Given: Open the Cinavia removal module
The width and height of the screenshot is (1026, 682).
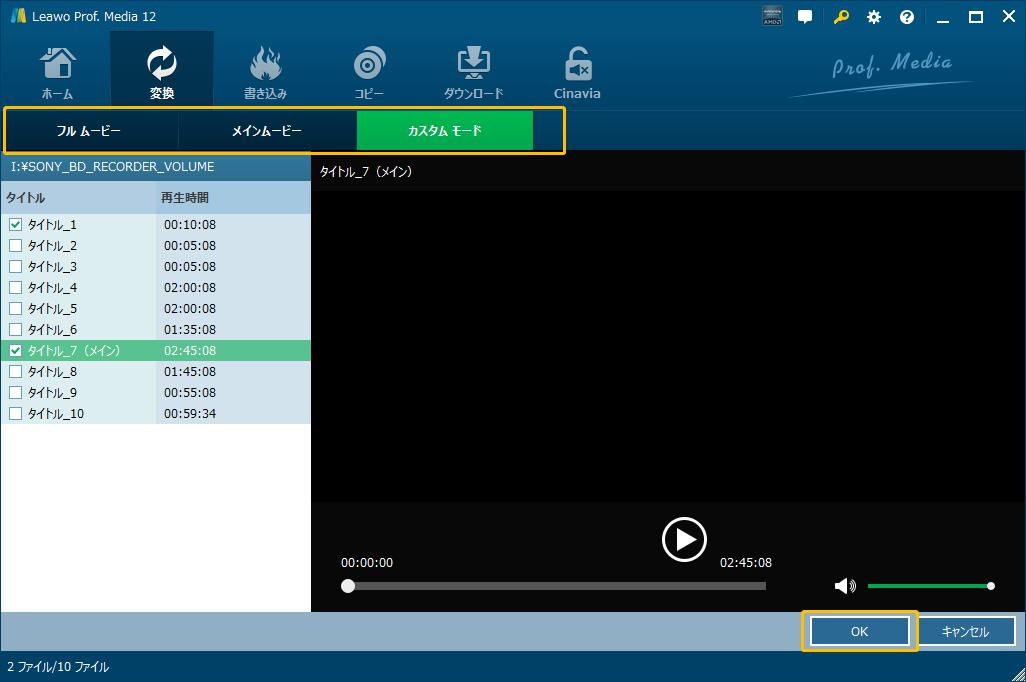Looking at the screenshot, I should [x=577, y=73].
